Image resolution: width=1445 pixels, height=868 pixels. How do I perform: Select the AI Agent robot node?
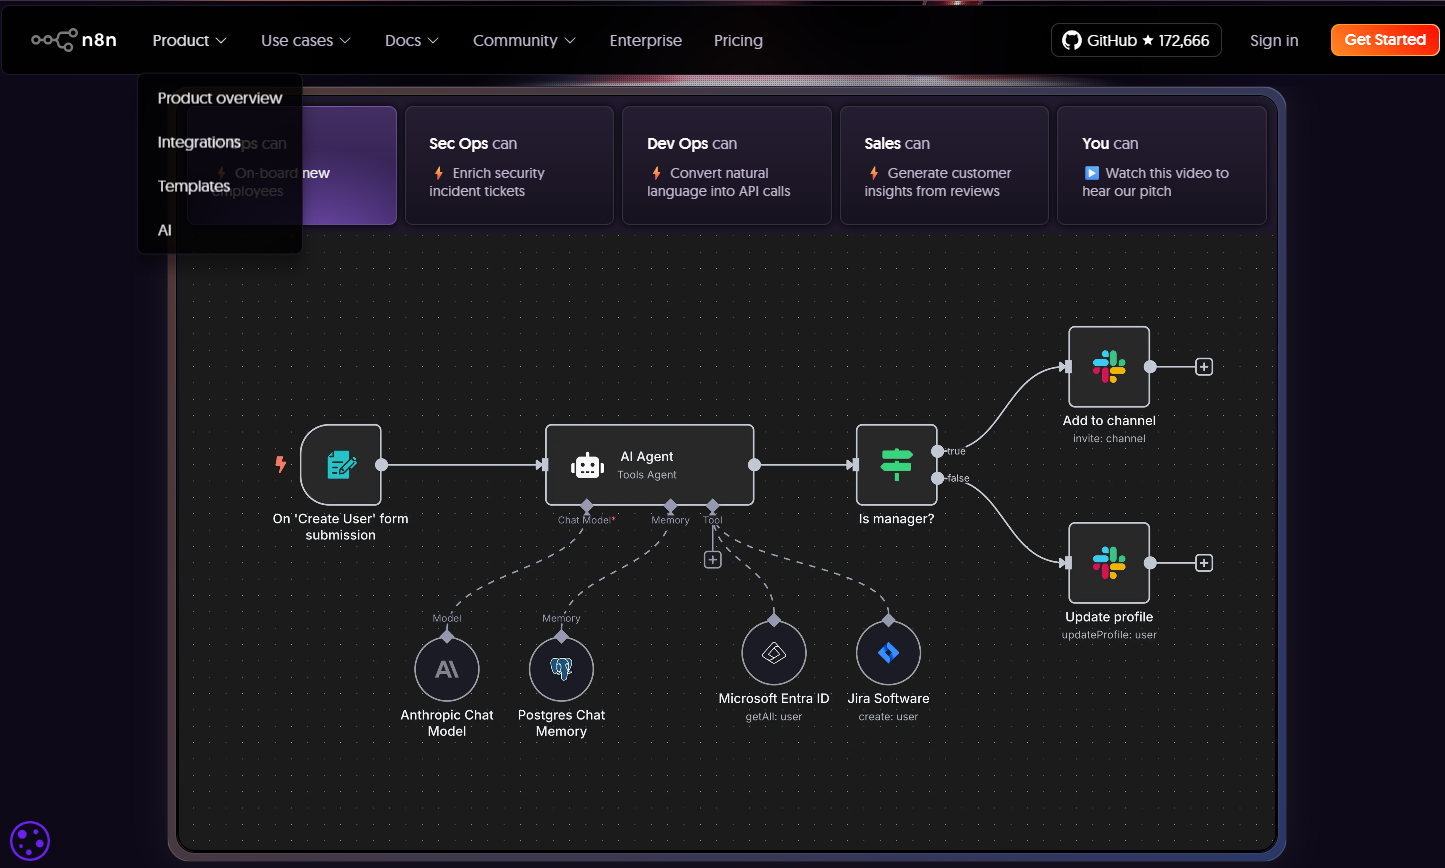tap(649, 465)
